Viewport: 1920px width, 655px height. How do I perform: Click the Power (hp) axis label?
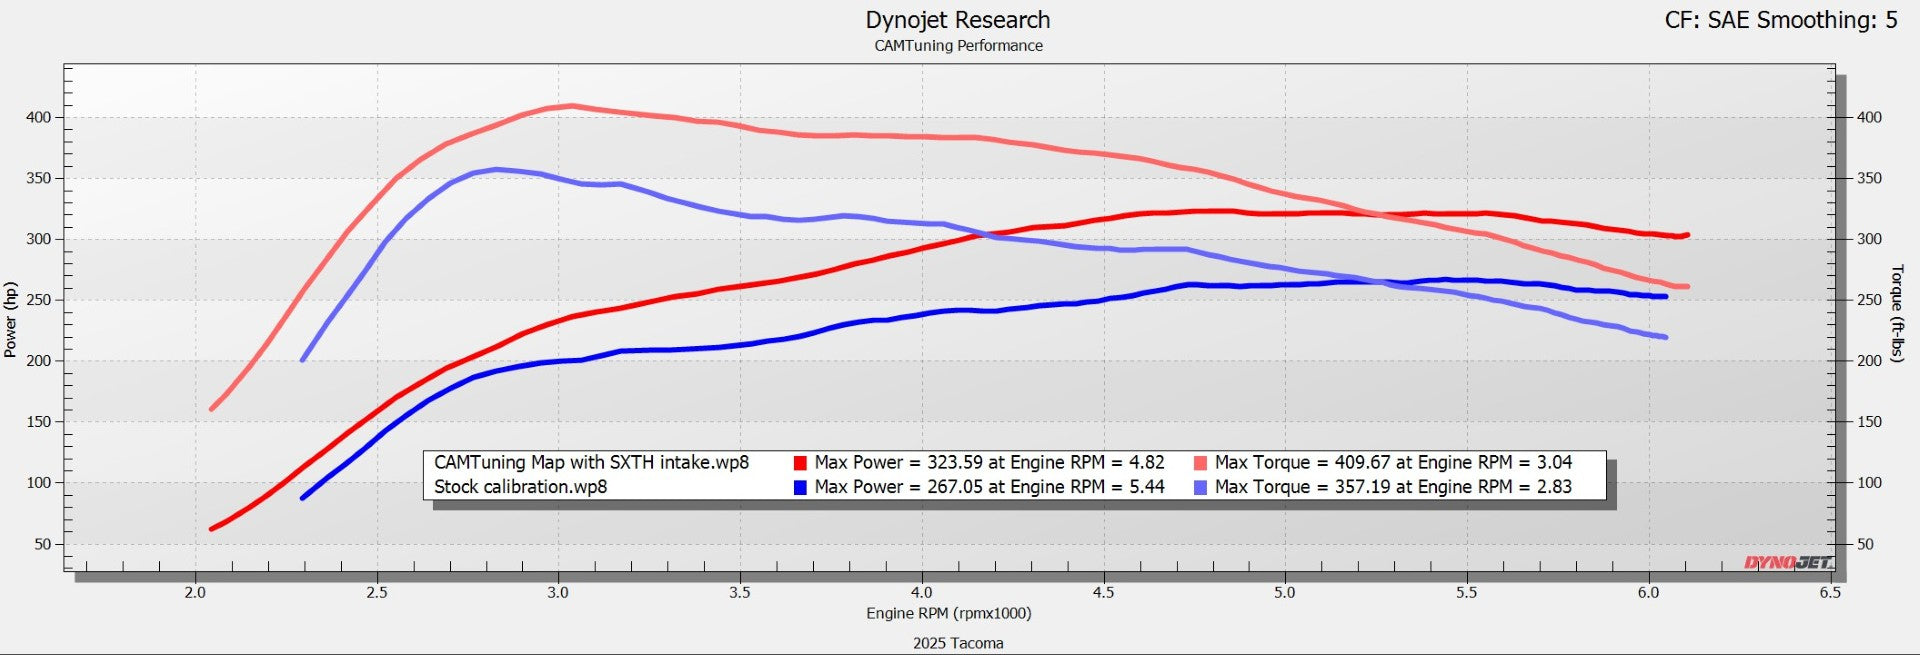pyautogui.click(x=11, y=320)
